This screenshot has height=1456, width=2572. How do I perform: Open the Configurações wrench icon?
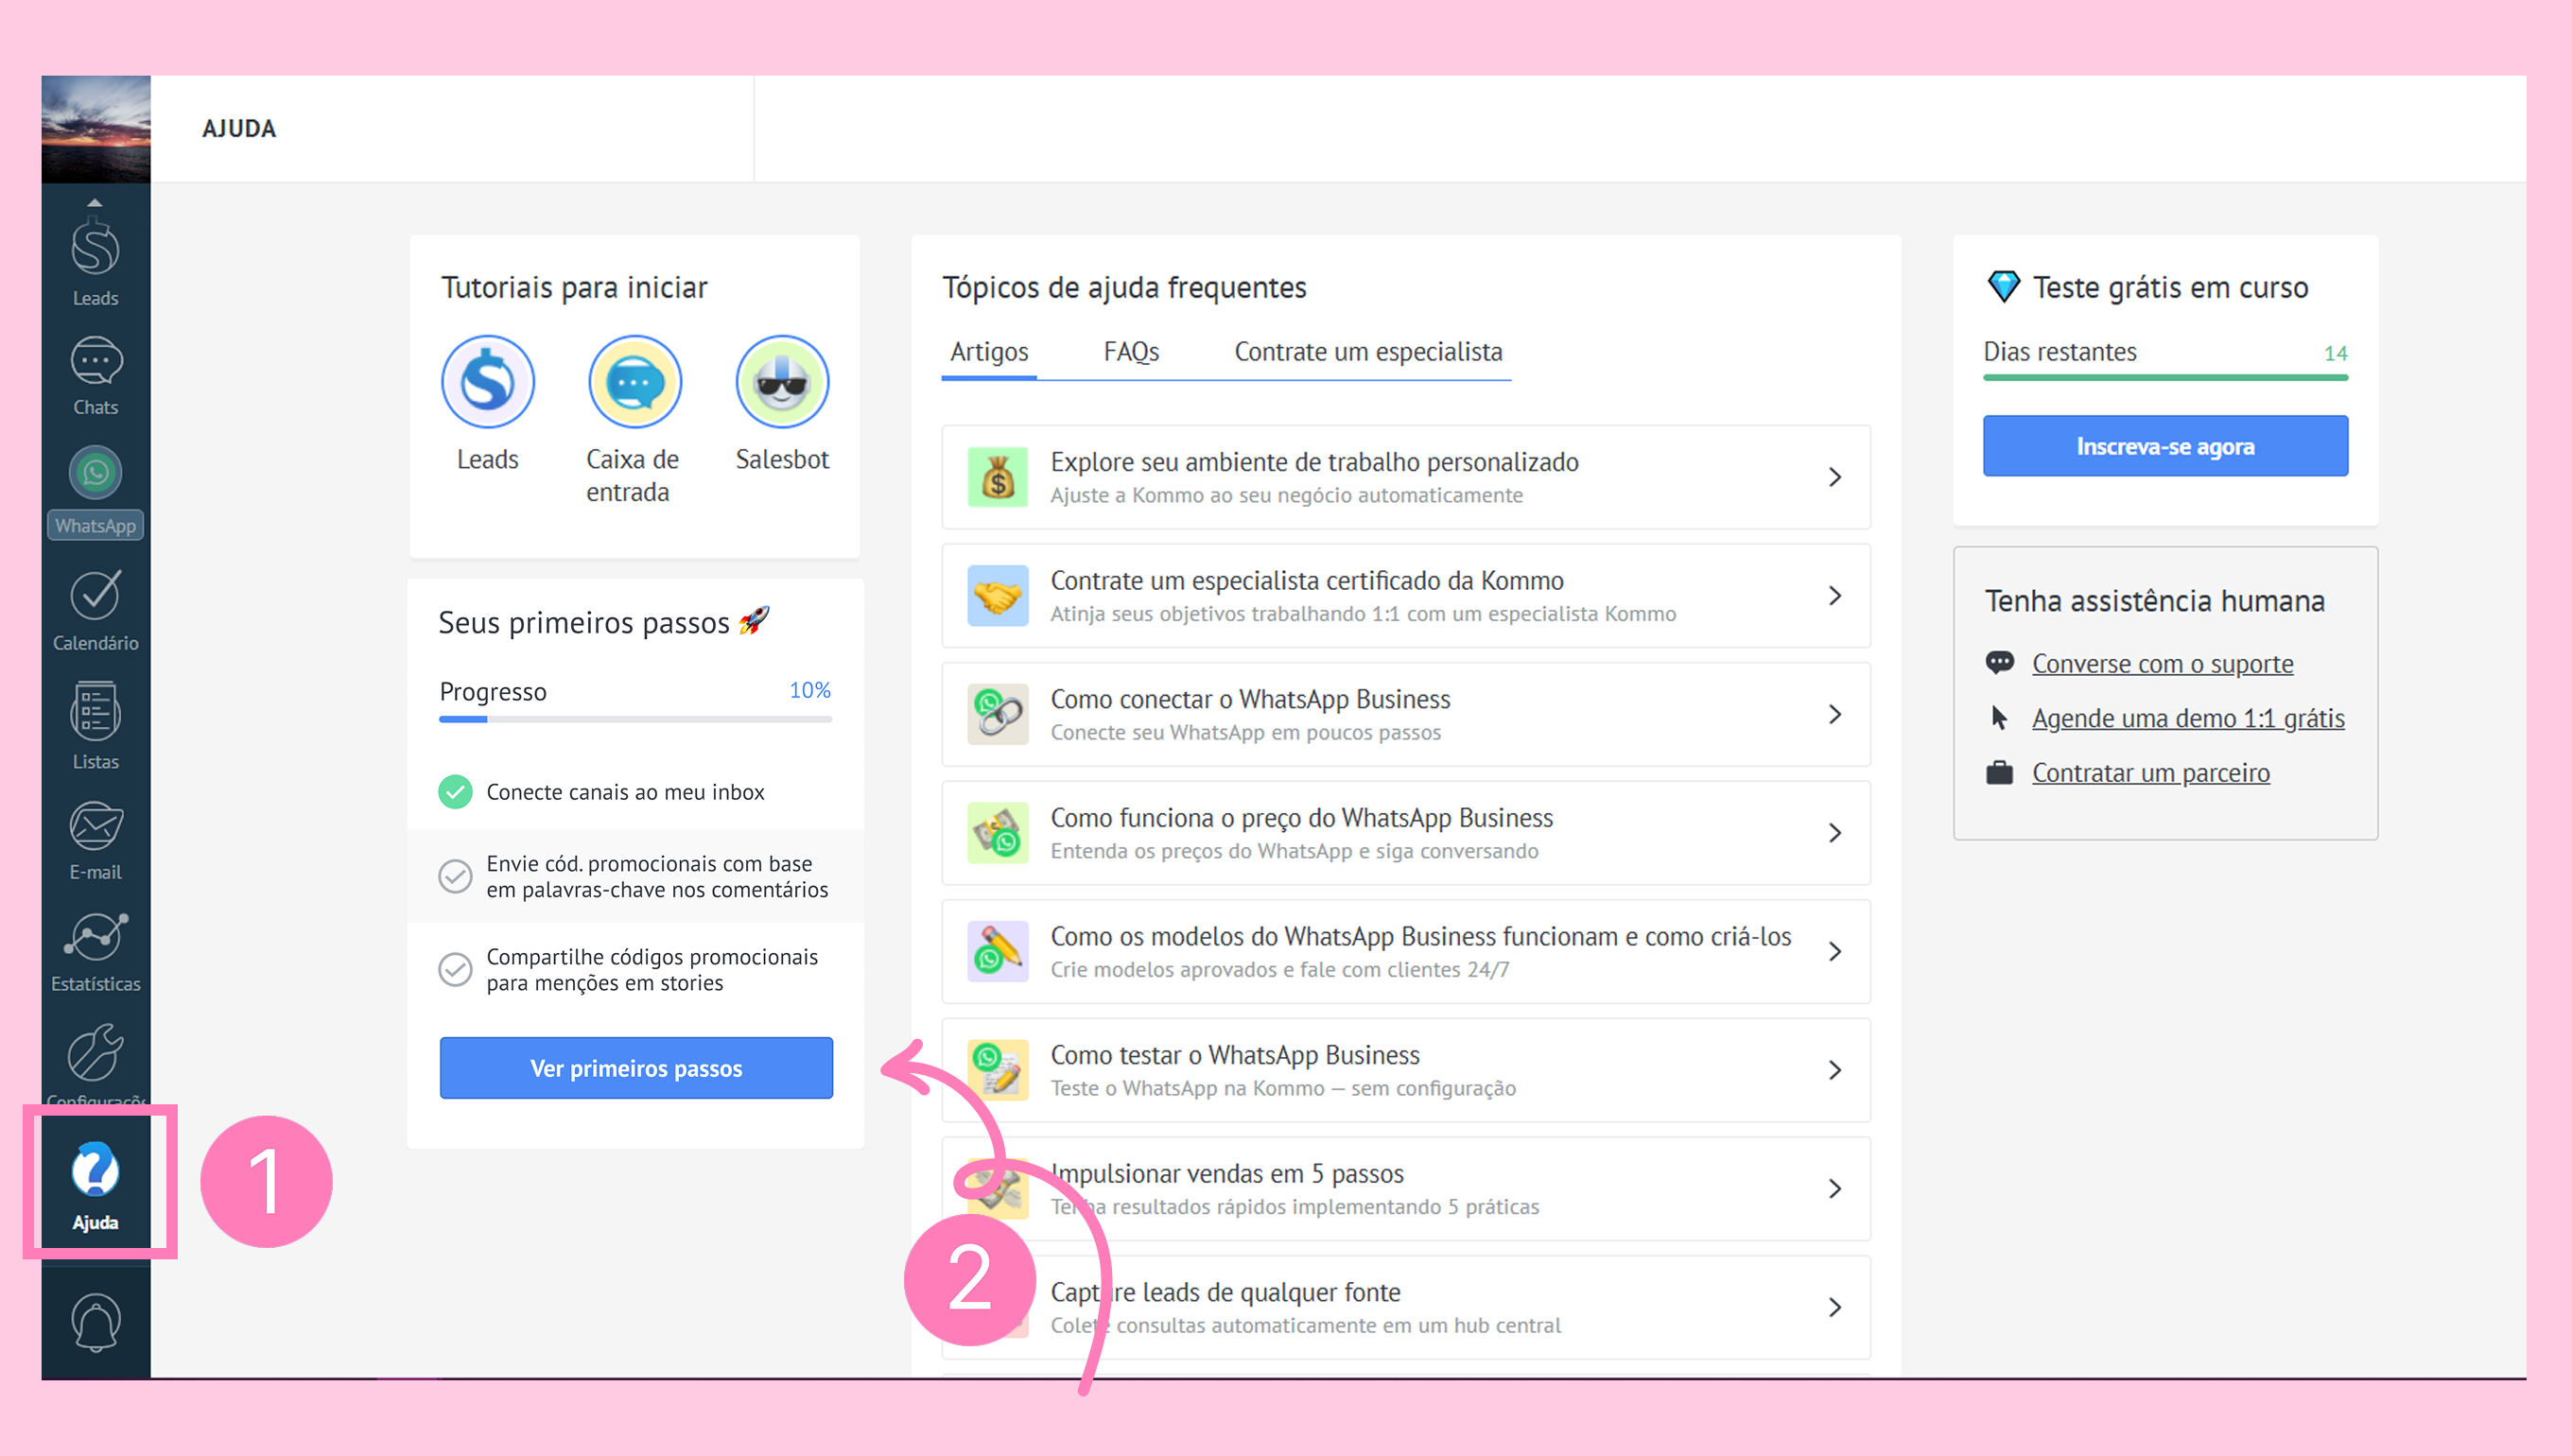click(x=95, y=1052)
